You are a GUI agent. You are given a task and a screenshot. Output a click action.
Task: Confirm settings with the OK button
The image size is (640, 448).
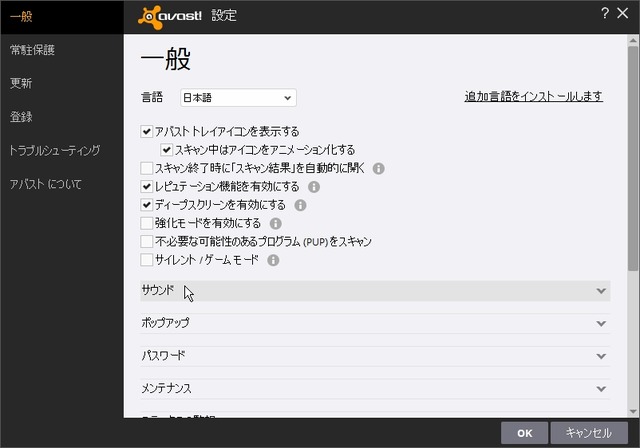coord(524,433)
